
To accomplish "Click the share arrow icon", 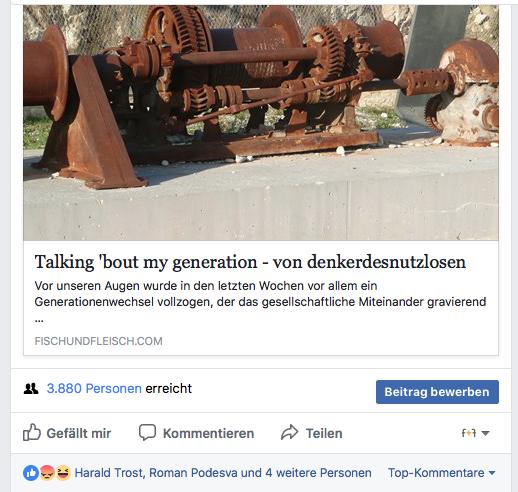I will tap(289, 432).
